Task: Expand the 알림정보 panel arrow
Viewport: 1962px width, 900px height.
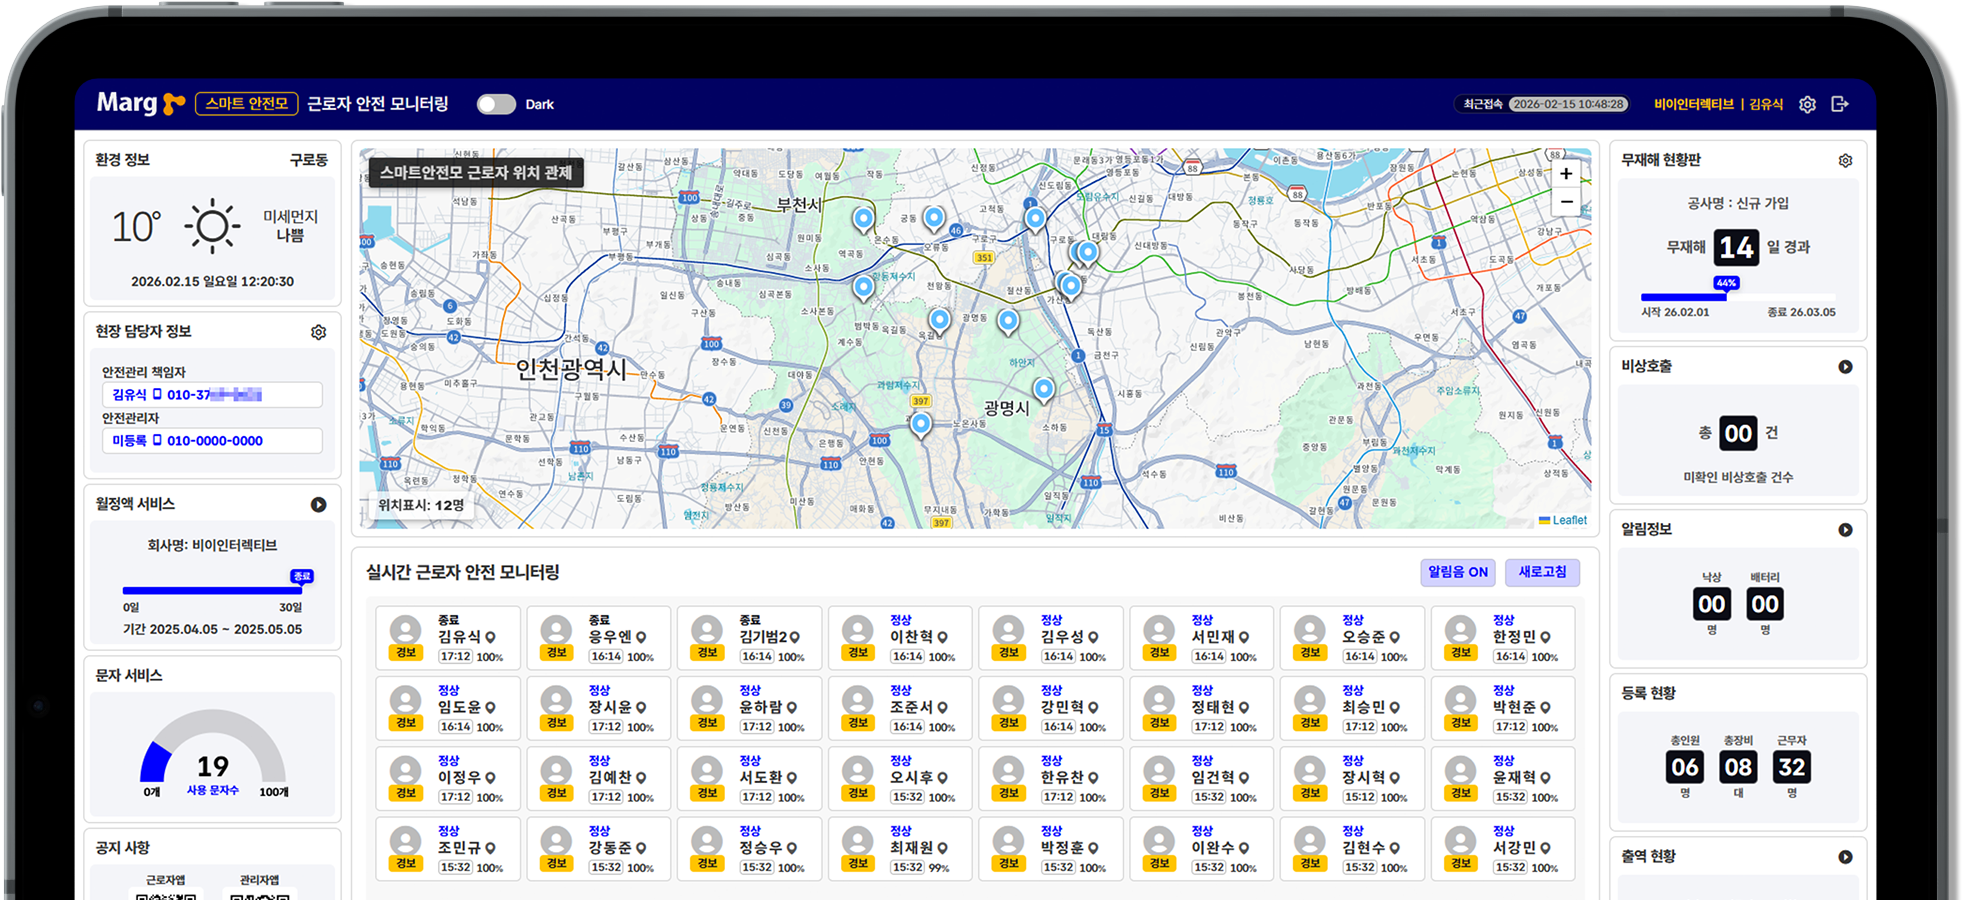Action: [1845, 530]
